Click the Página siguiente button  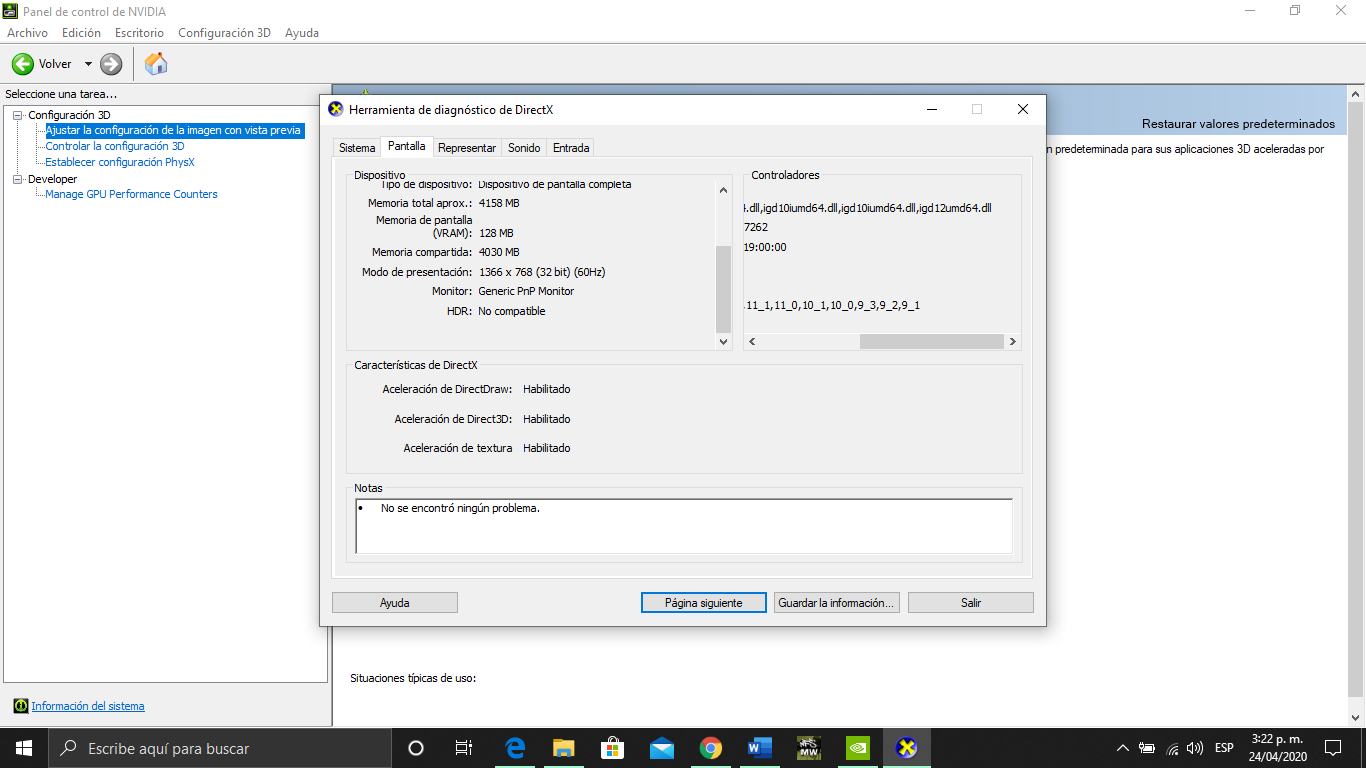[704, 603]
